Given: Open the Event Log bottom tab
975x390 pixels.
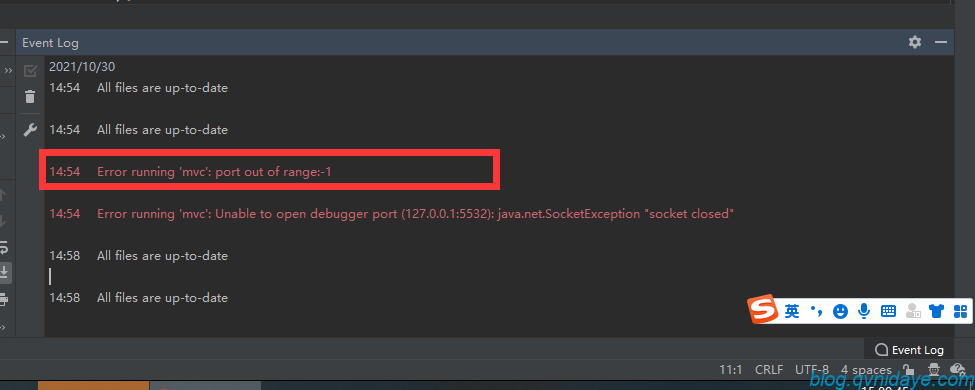Looking at the screenshot, I should [909, 350].
